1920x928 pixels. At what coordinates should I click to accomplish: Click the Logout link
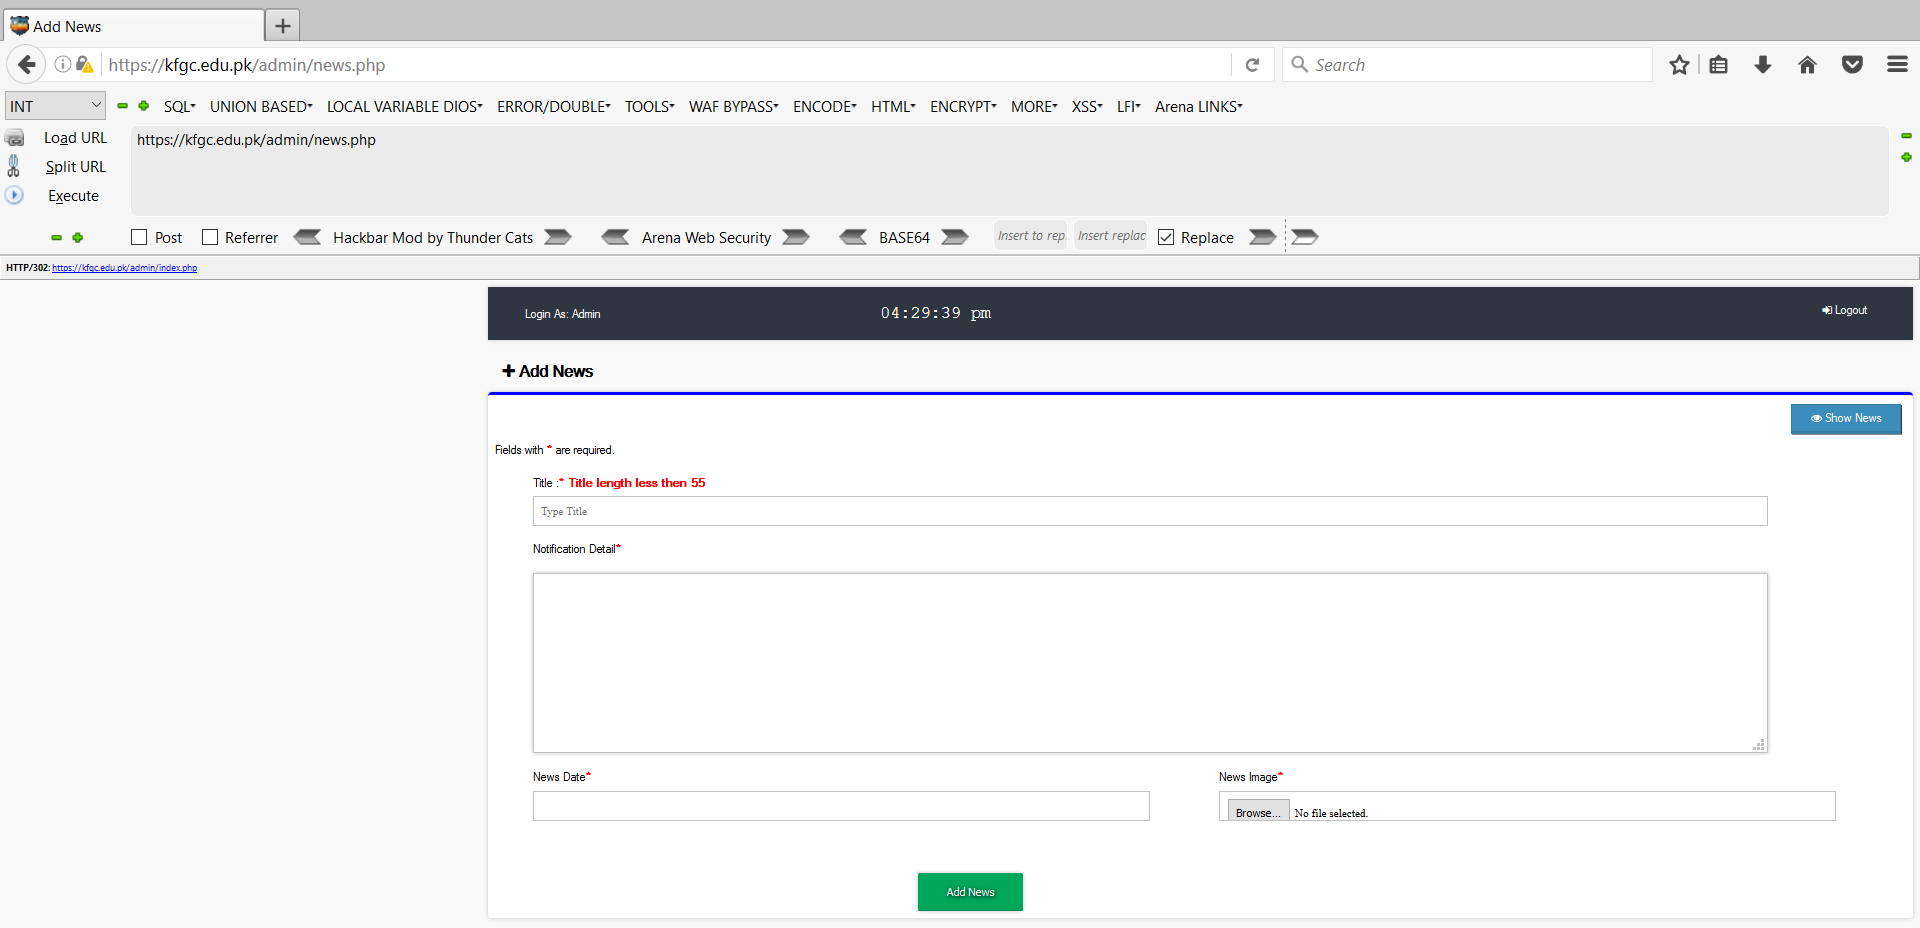pyautogui.click(x=1845, y=310)
